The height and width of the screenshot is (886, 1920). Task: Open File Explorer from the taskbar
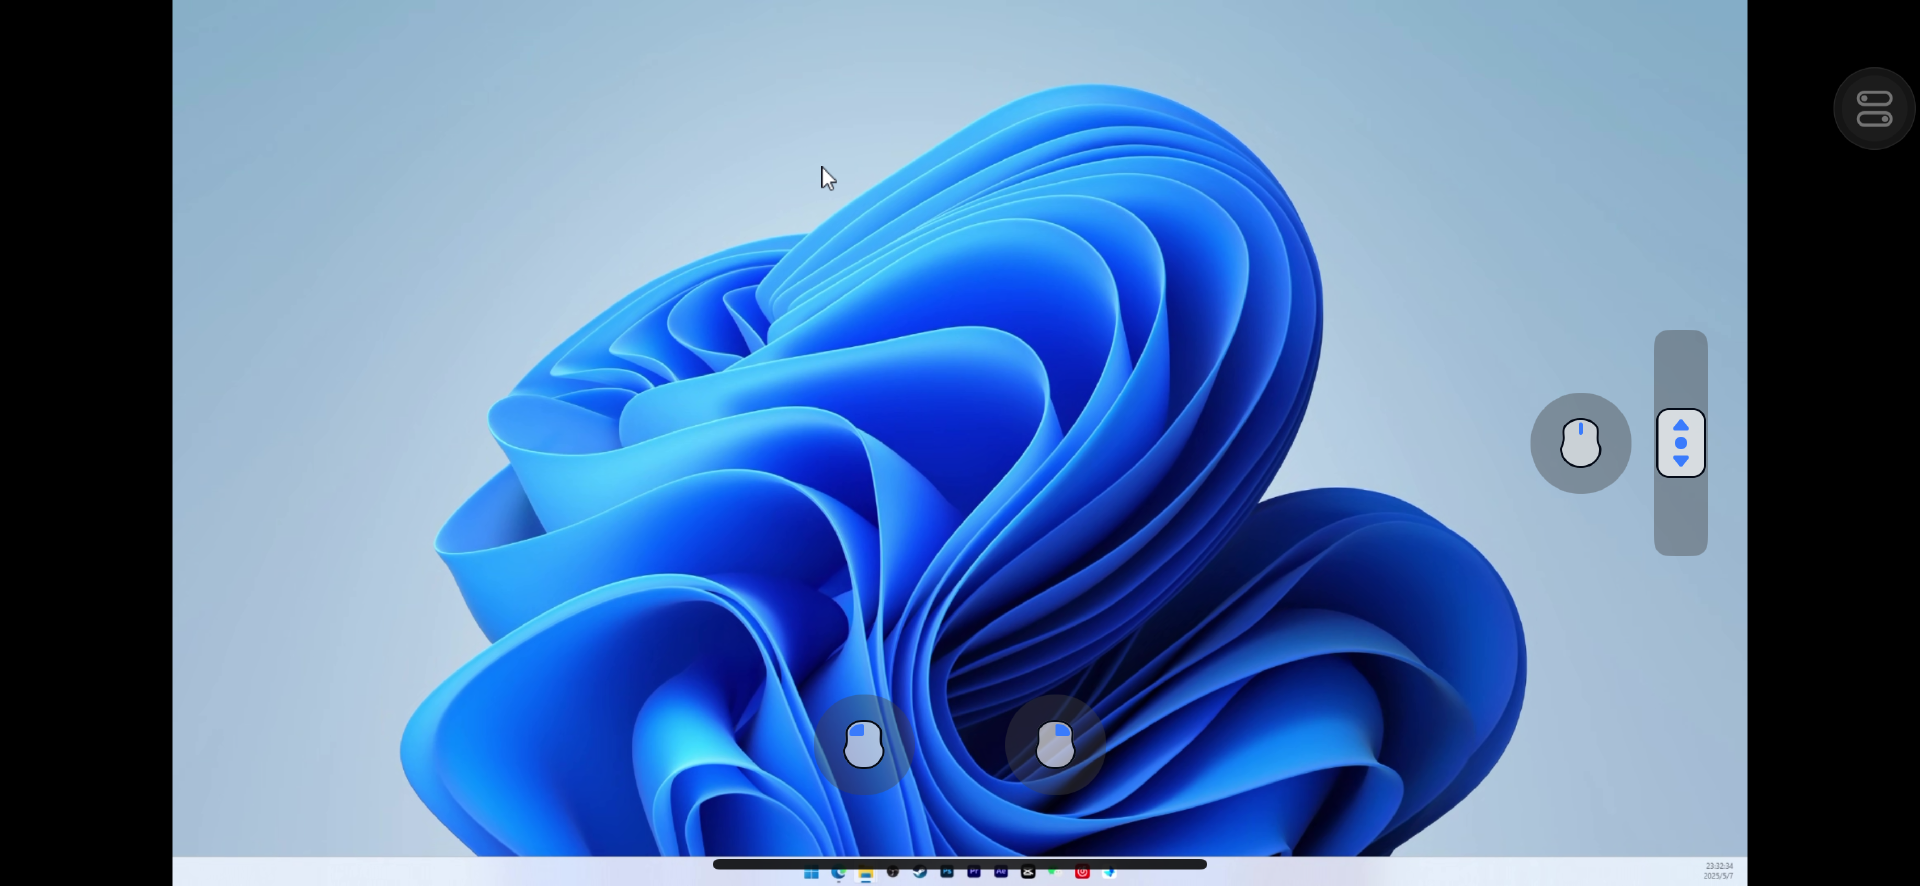coord(865,873)
